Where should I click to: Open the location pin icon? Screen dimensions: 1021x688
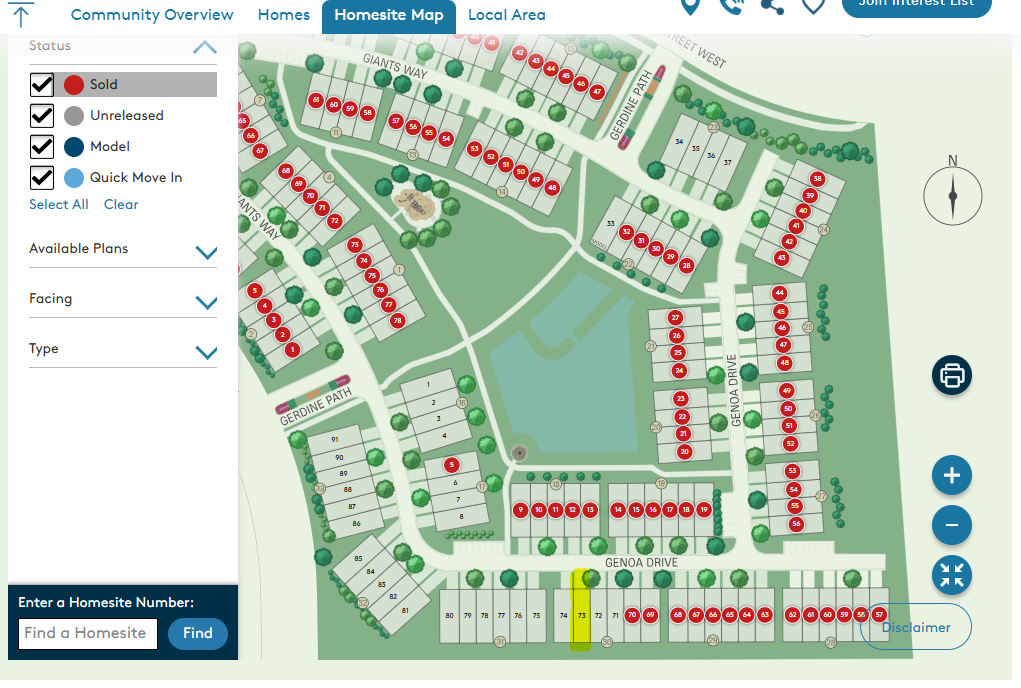click(x=690, y=7)
